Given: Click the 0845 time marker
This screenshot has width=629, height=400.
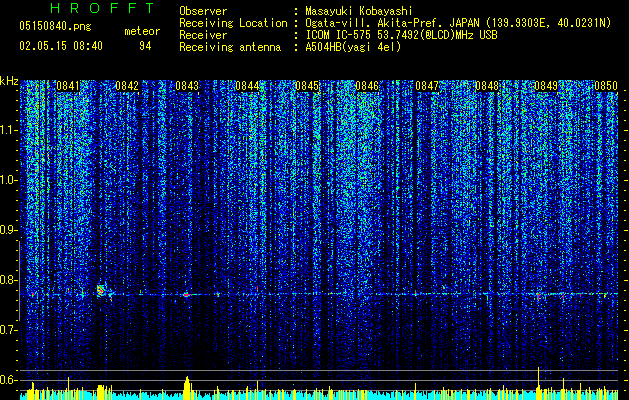Looking at the screenshot, I should tap(307, 86).
